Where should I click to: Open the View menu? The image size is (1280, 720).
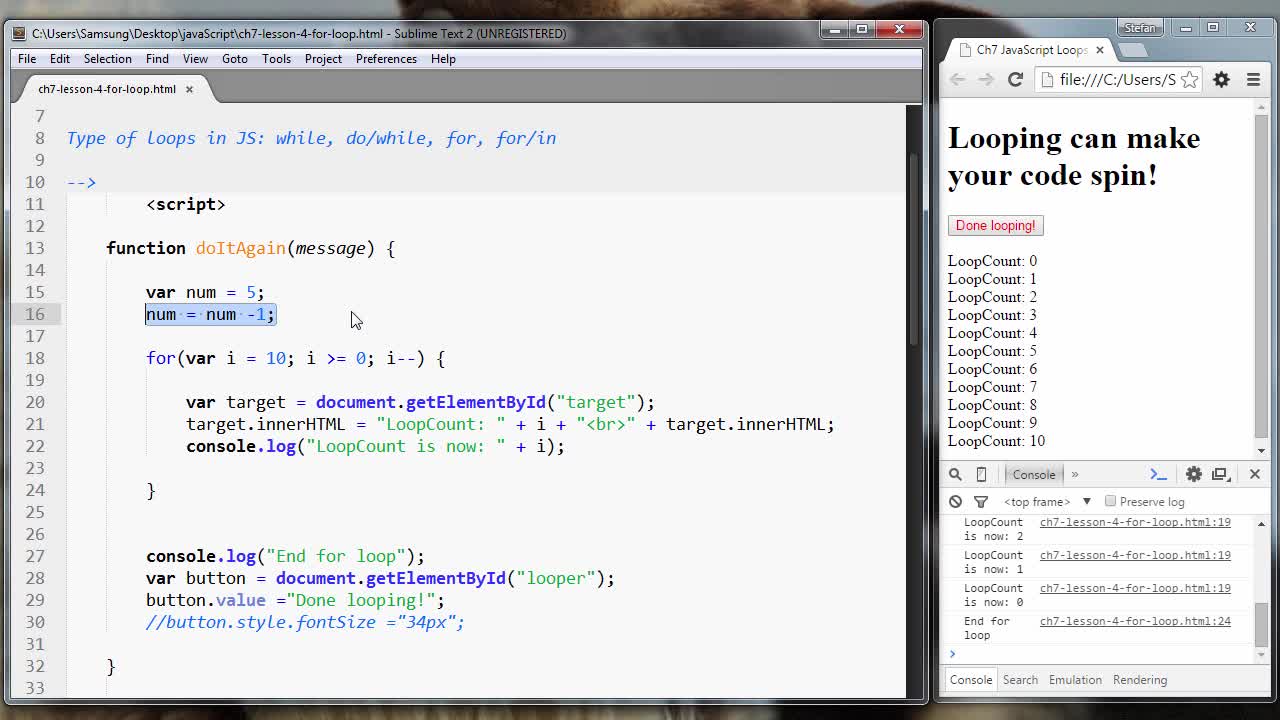tap(195, 59)
